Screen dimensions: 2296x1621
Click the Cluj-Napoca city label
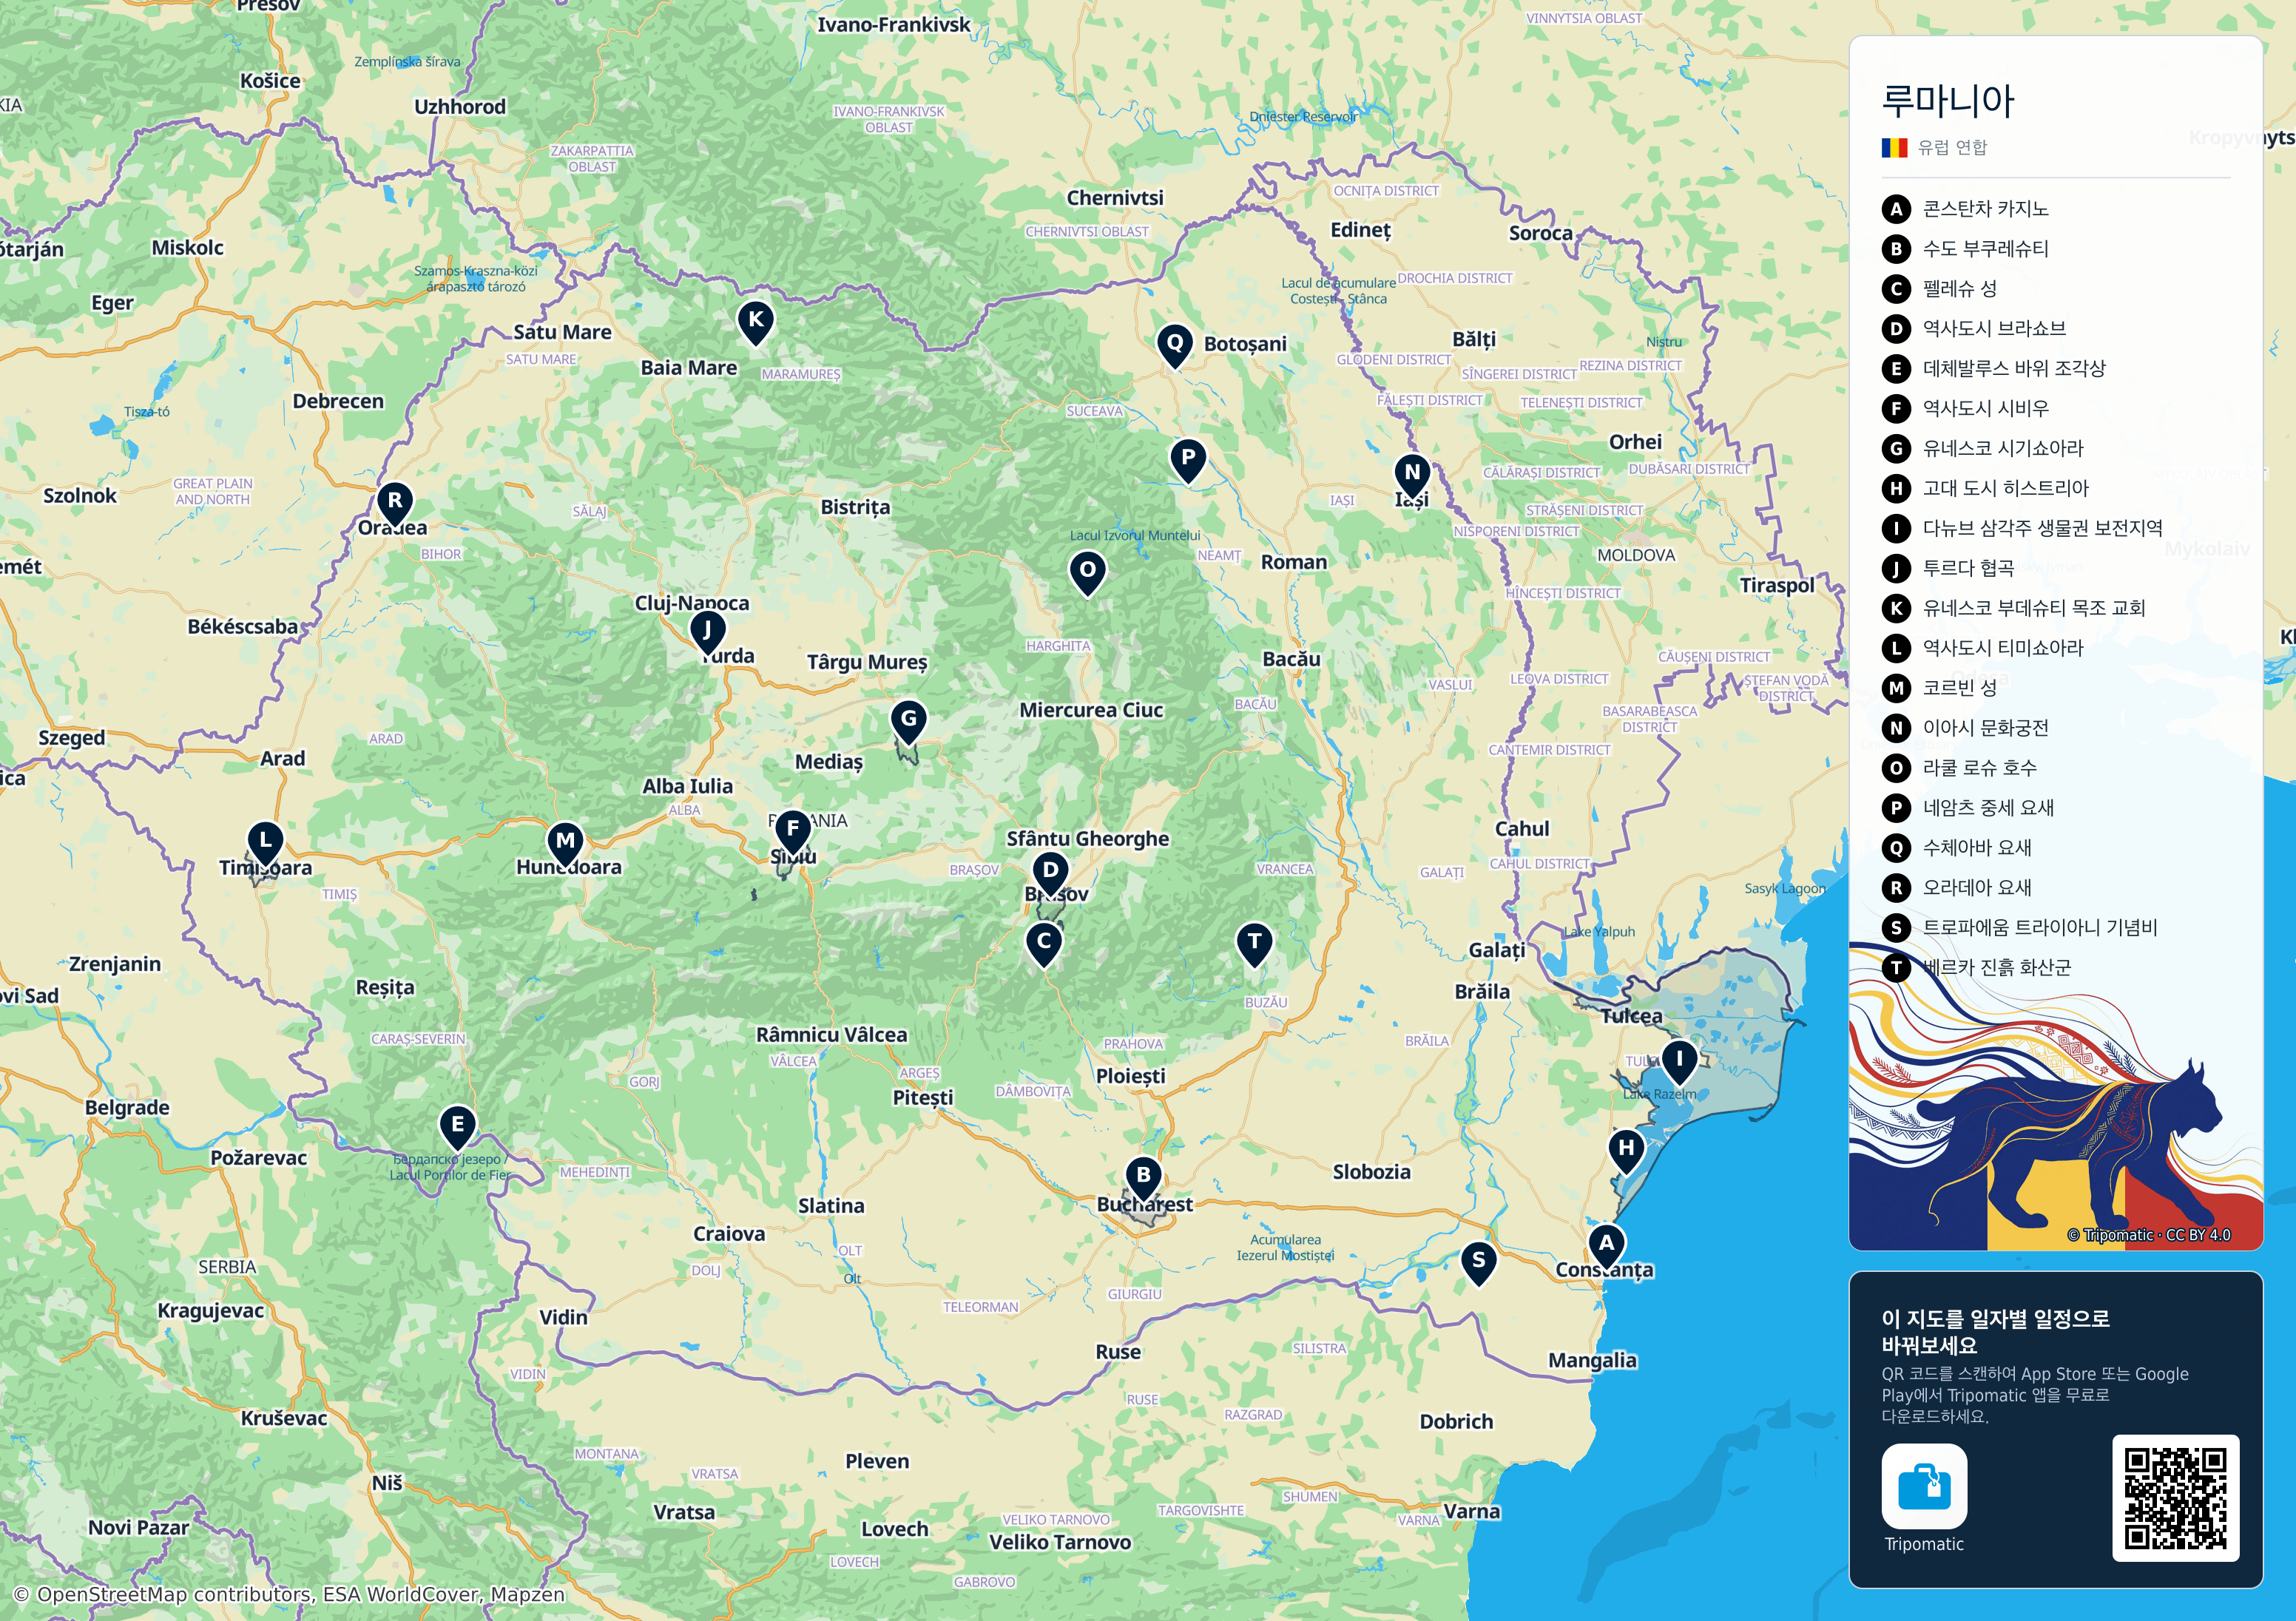click(x=692, y=603)
